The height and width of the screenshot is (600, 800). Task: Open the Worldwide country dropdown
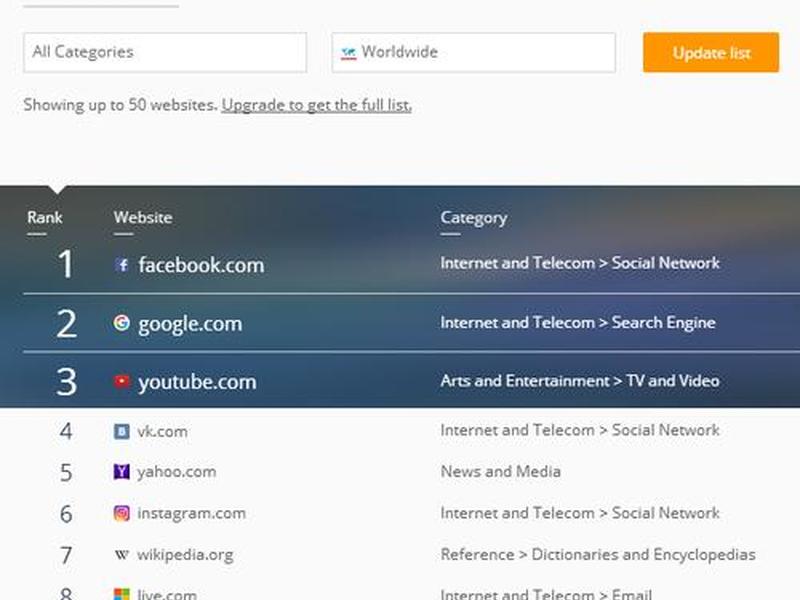click(473, 53)
